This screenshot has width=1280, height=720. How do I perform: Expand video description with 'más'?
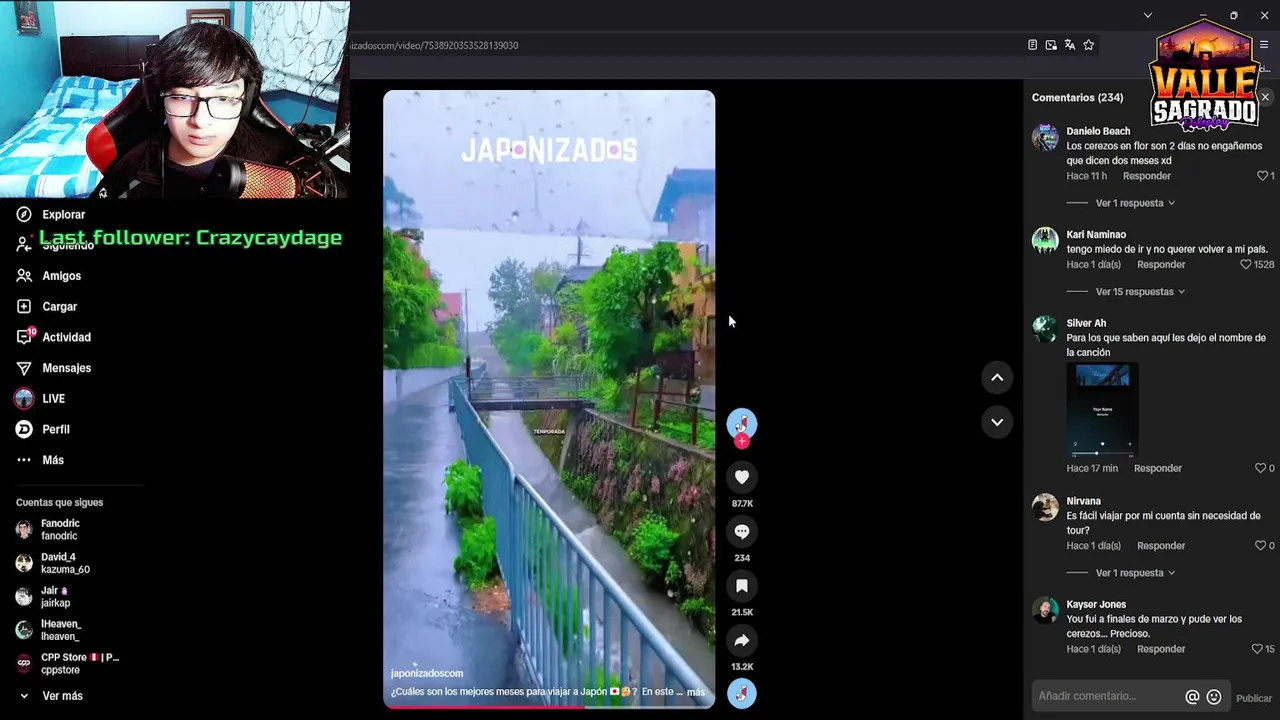696,692
